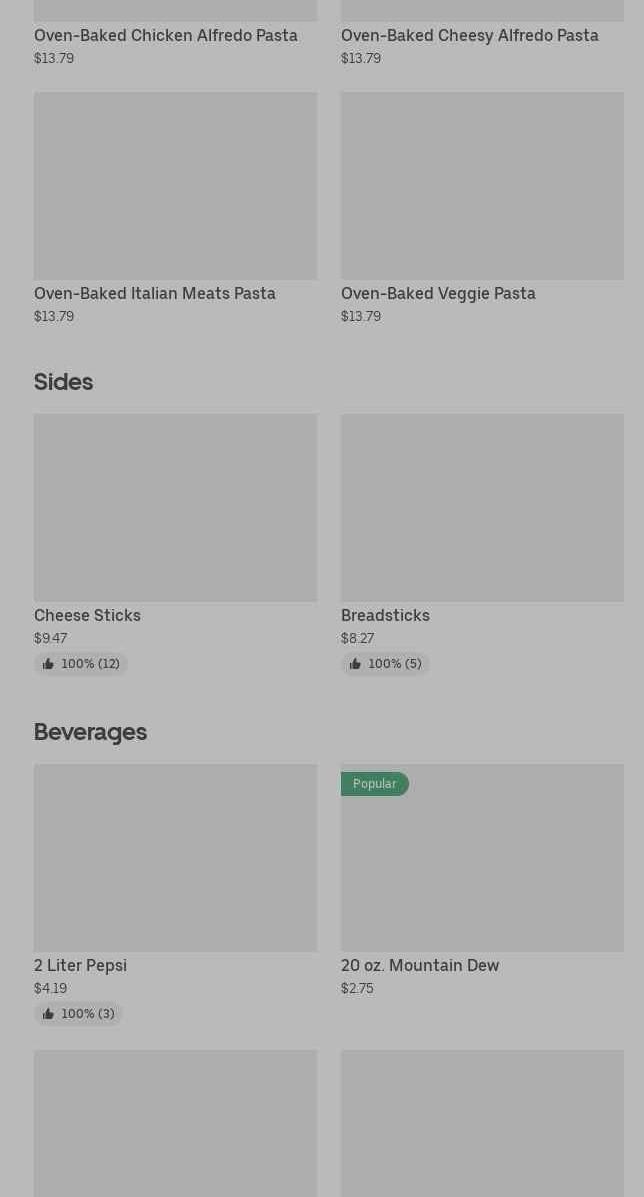Click thumbs-up icon under Cheese Sticks

pos(48,664)
